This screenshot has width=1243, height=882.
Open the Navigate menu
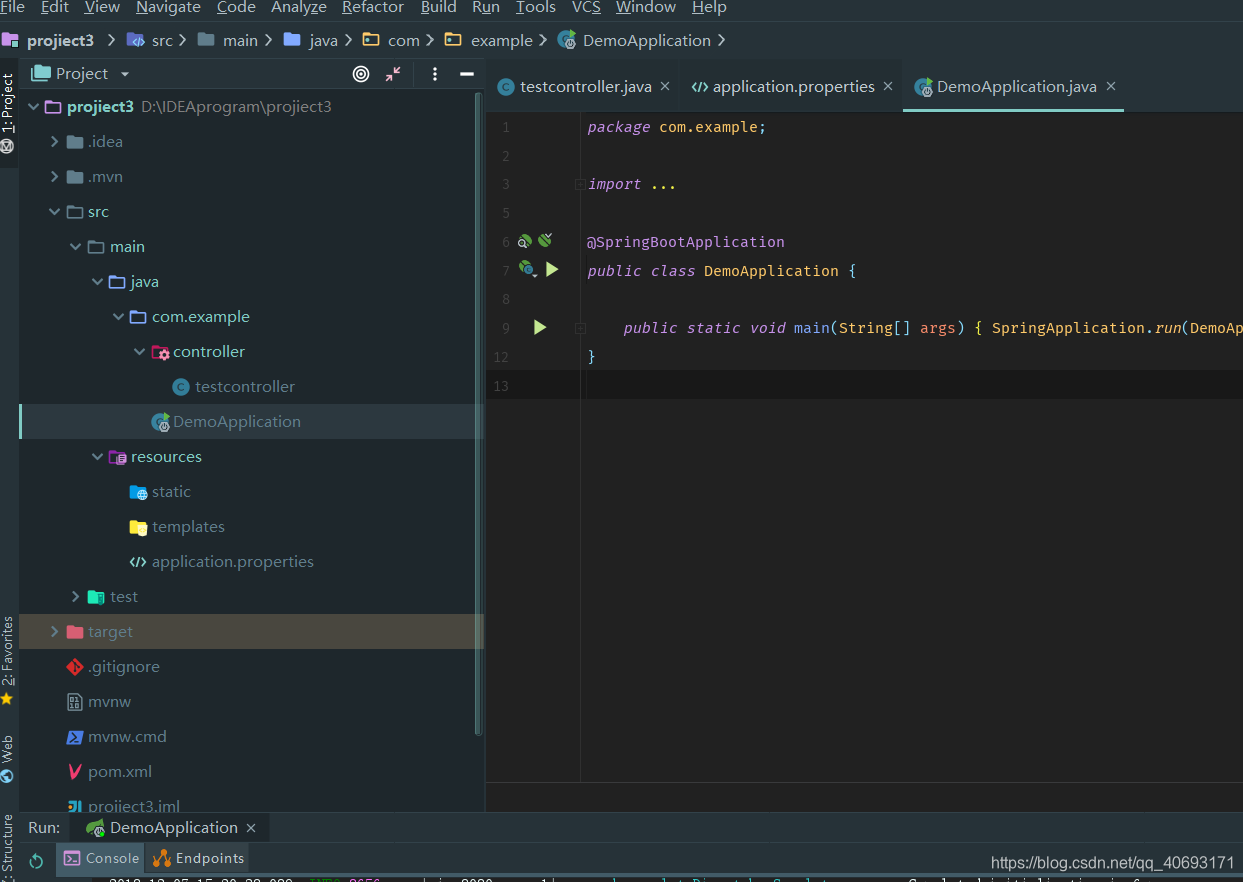click(168, 8)
